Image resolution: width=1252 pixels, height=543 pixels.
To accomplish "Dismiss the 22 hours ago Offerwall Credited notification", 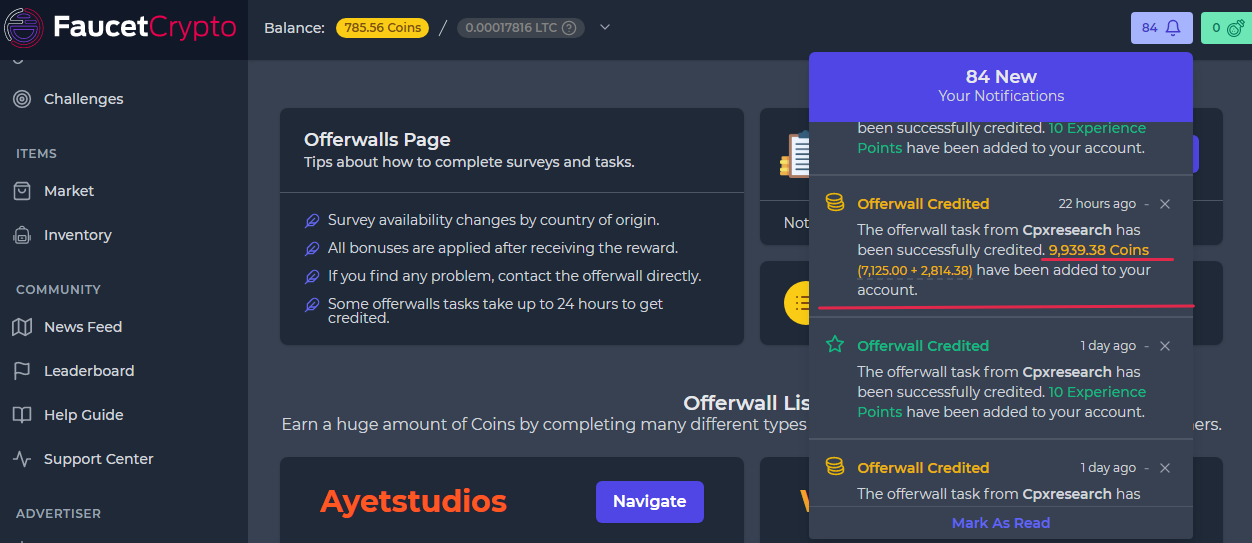I will click(x=1165, y=204).
